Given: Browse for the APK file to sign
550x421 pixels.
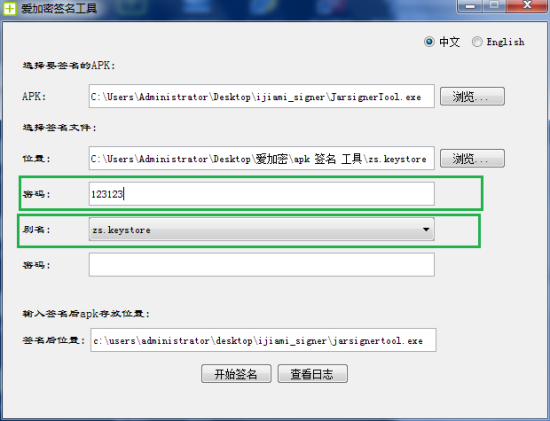Looking at the screenshot, I should 472,96.
